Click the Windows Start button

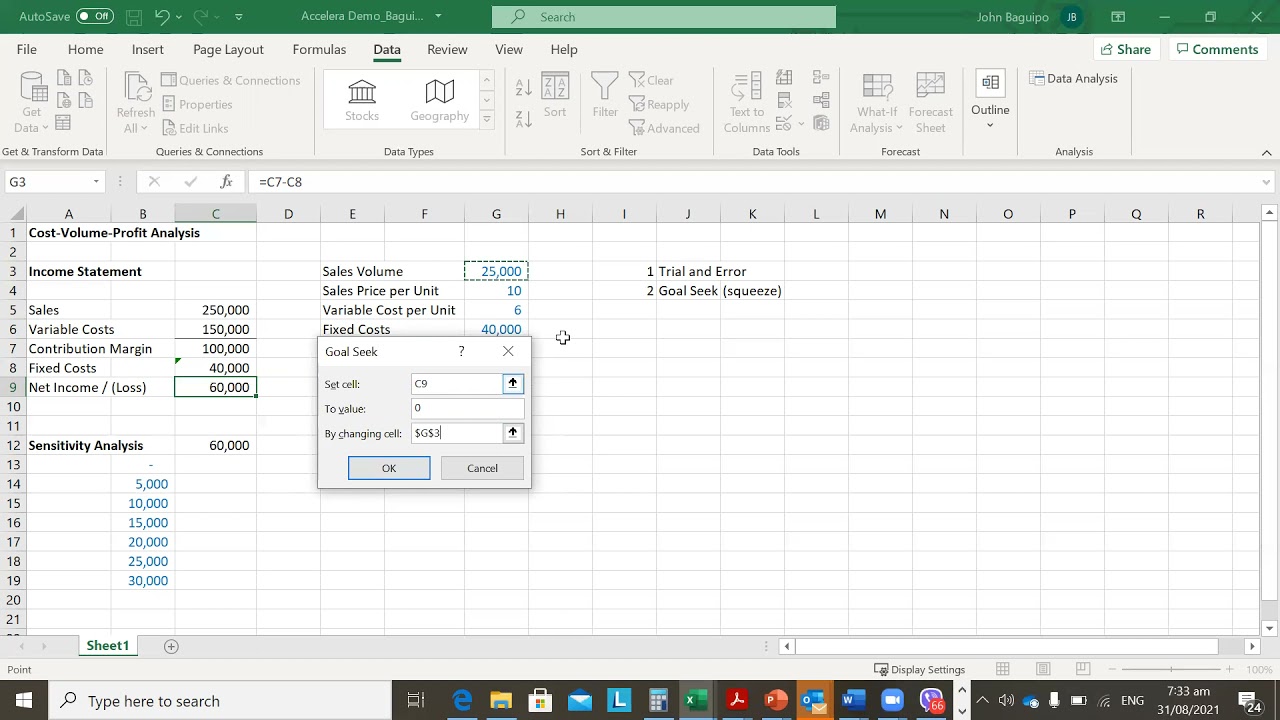(x=24, y=700)
